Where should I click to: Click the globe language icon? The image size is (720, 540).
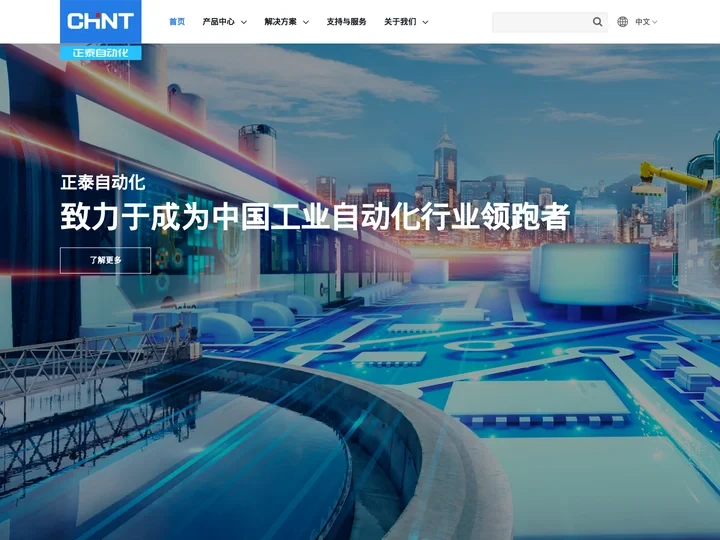tap(622, 22)
